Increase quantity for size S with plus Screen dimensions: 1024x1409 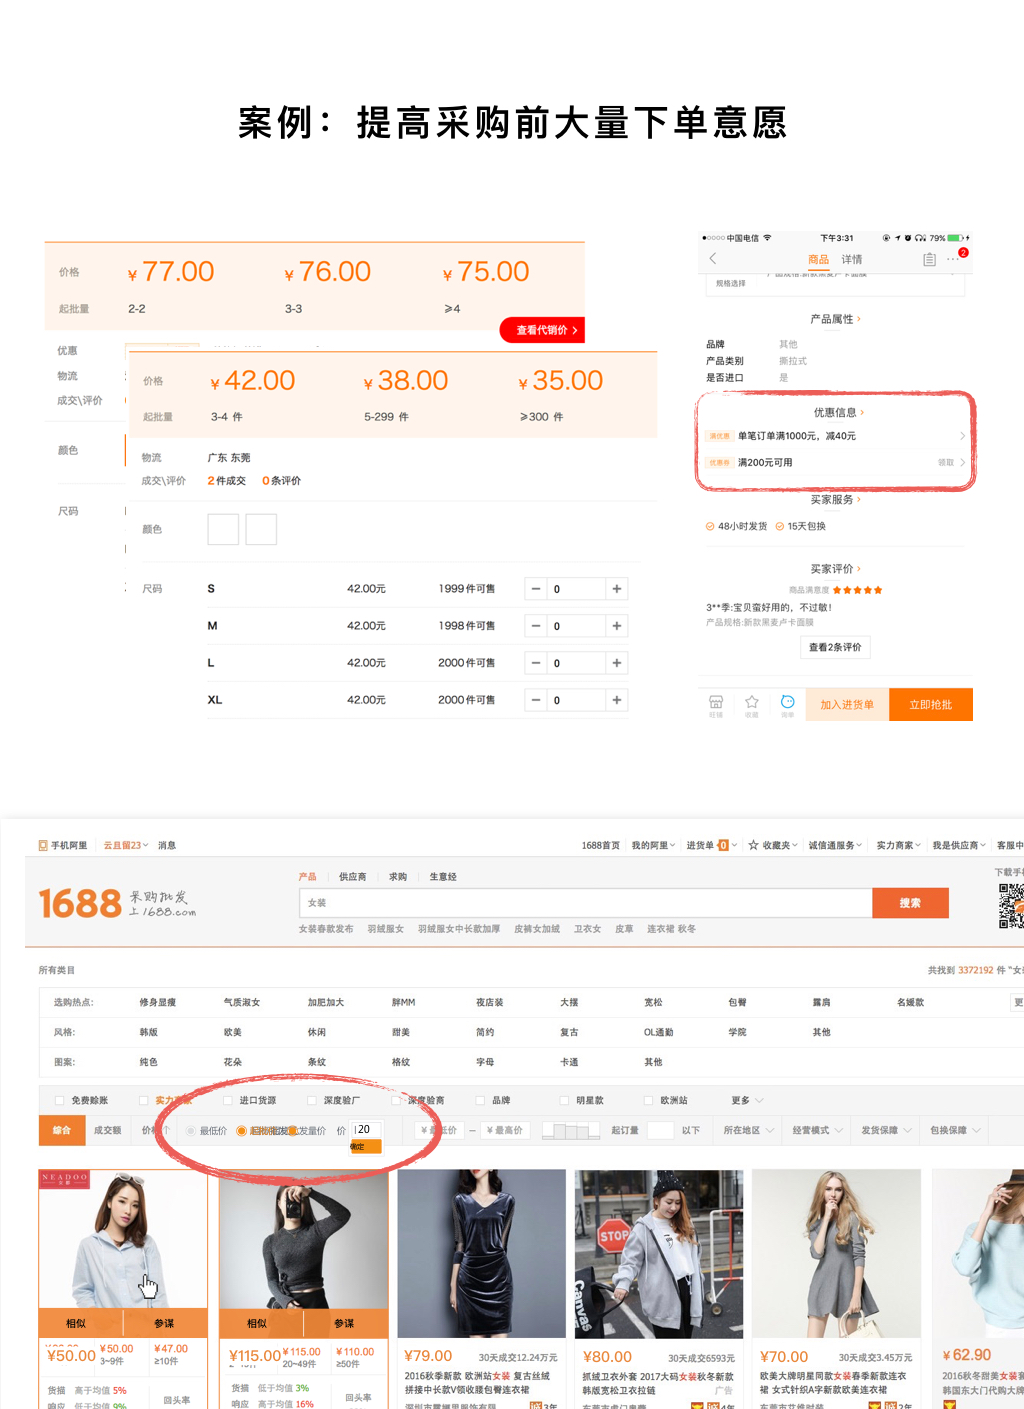coord(617,589)
